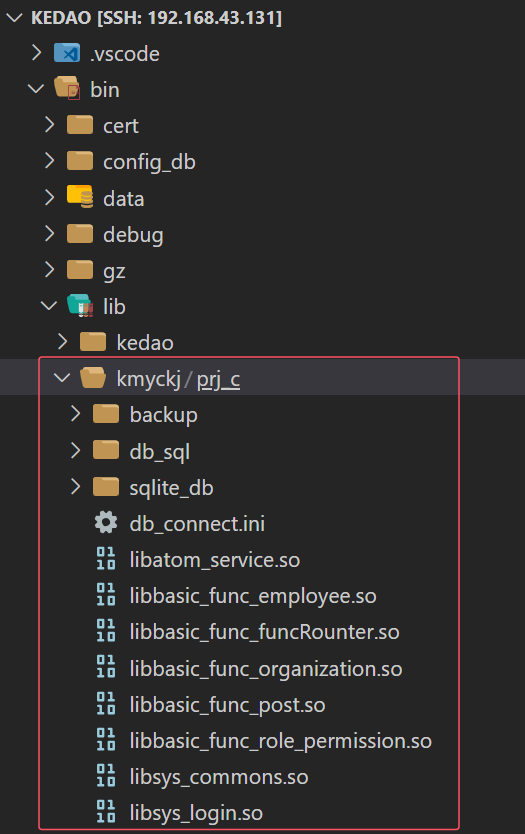The height and width of the screenshot is (834, 525).
Task: Expand the sqlite_db folder arrow
Action: click(x=76, y=486)
